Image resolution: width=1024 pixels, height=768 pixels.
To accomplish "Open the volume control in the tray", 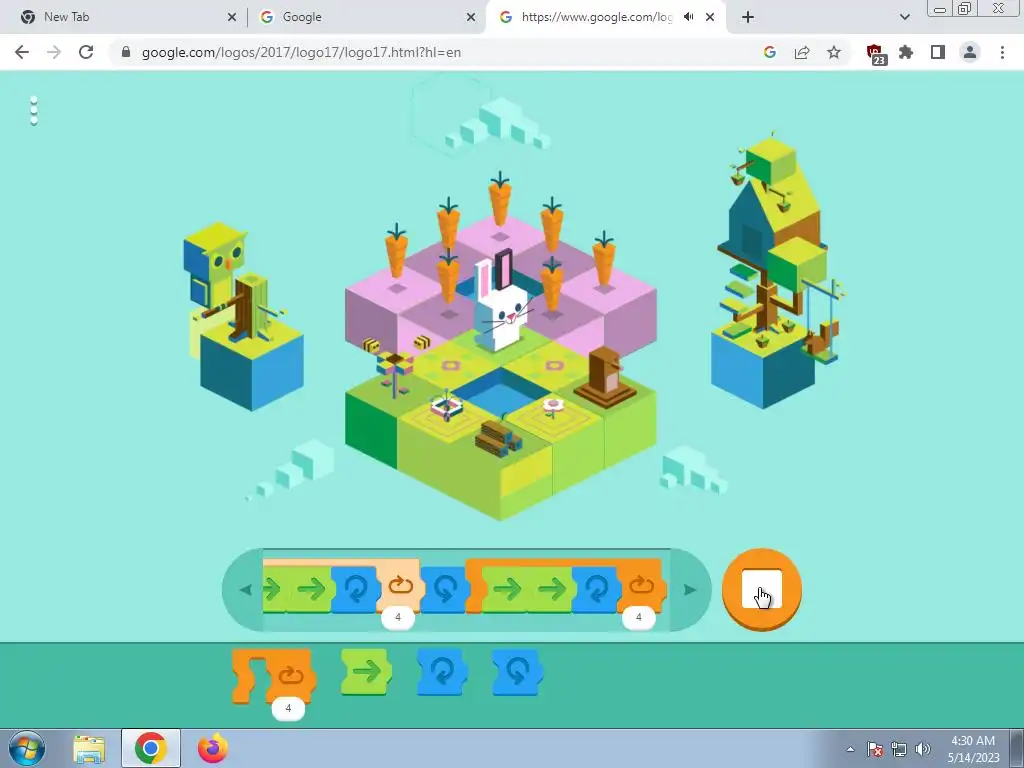I will (x=922, y=749).
